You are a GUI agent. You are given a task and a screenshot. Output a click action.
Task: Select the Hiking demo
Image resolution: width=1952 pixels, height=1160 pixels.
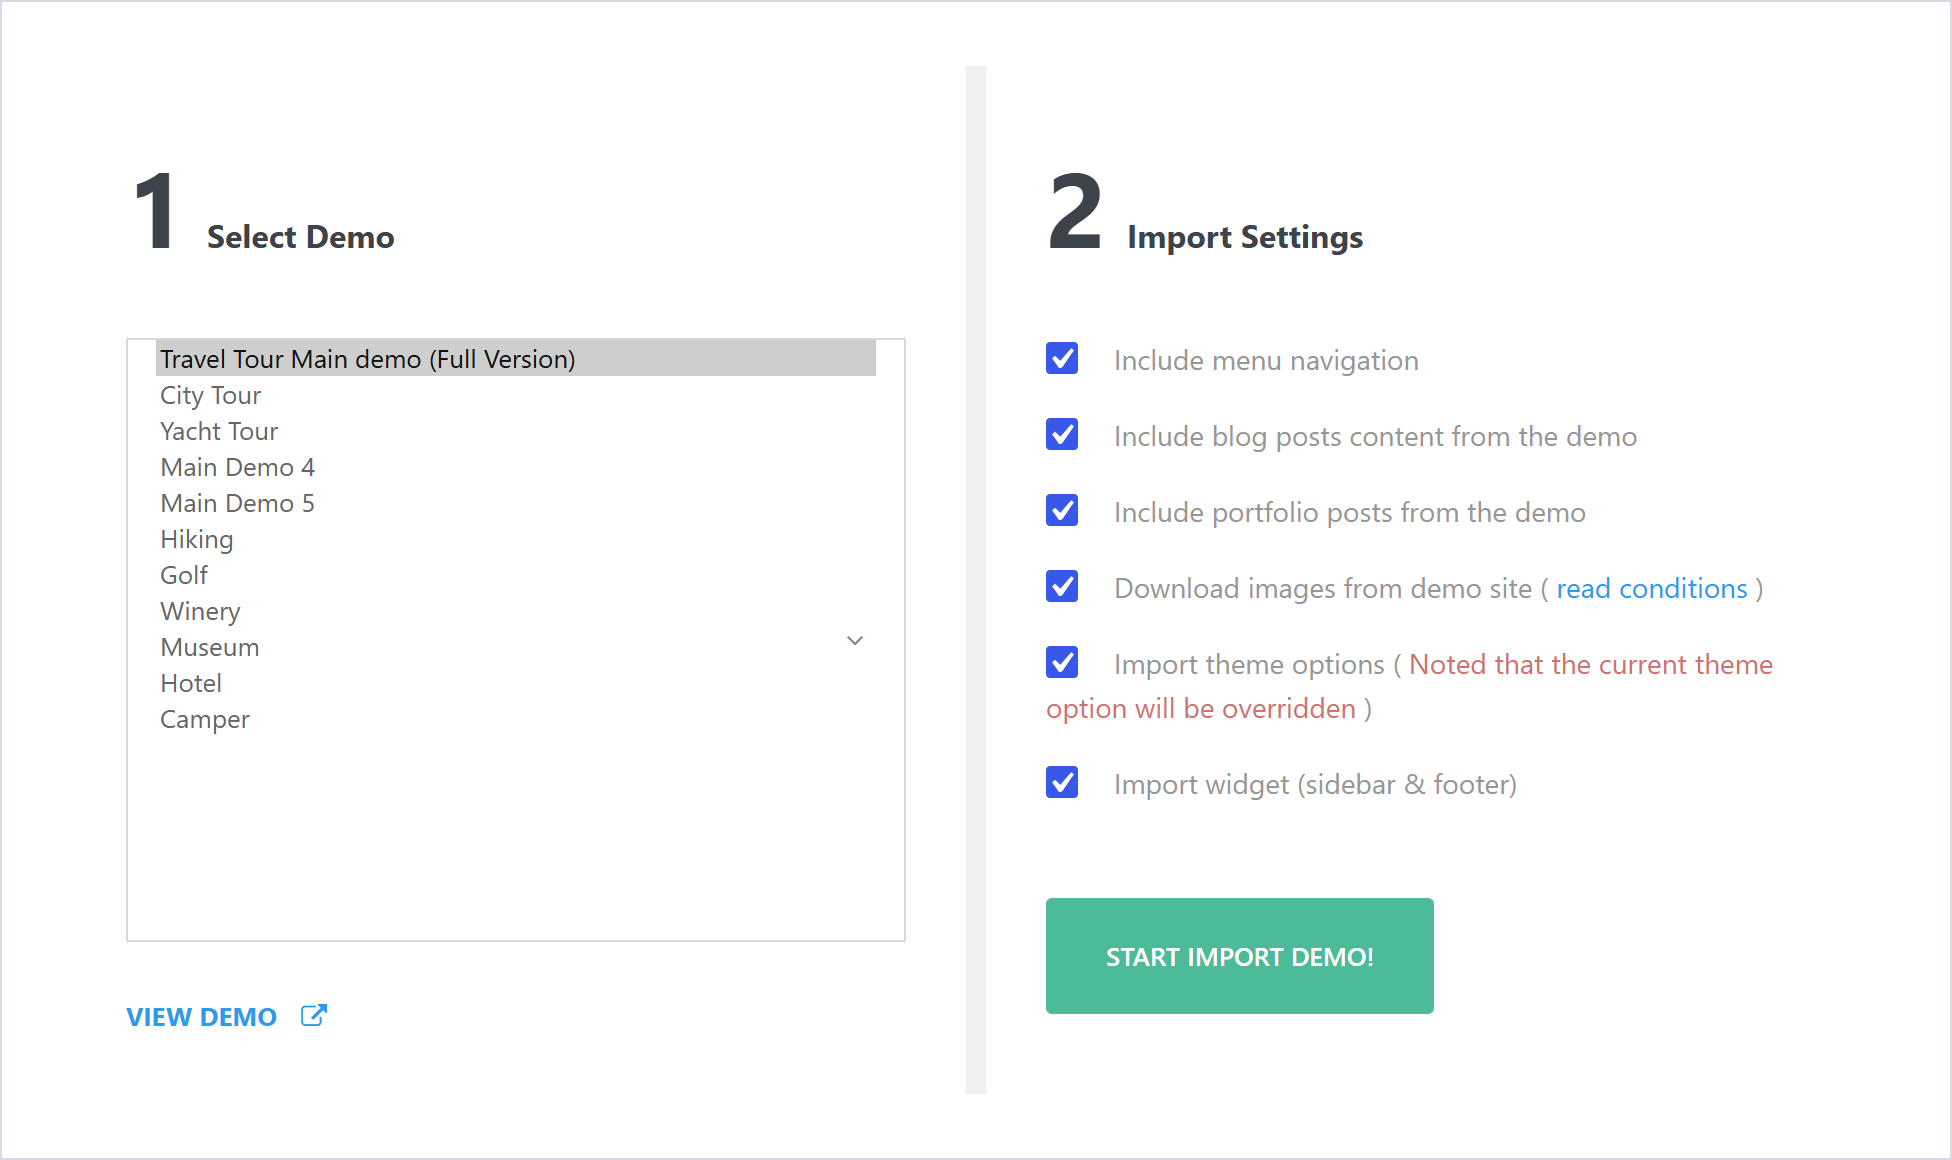click(516, 538)
